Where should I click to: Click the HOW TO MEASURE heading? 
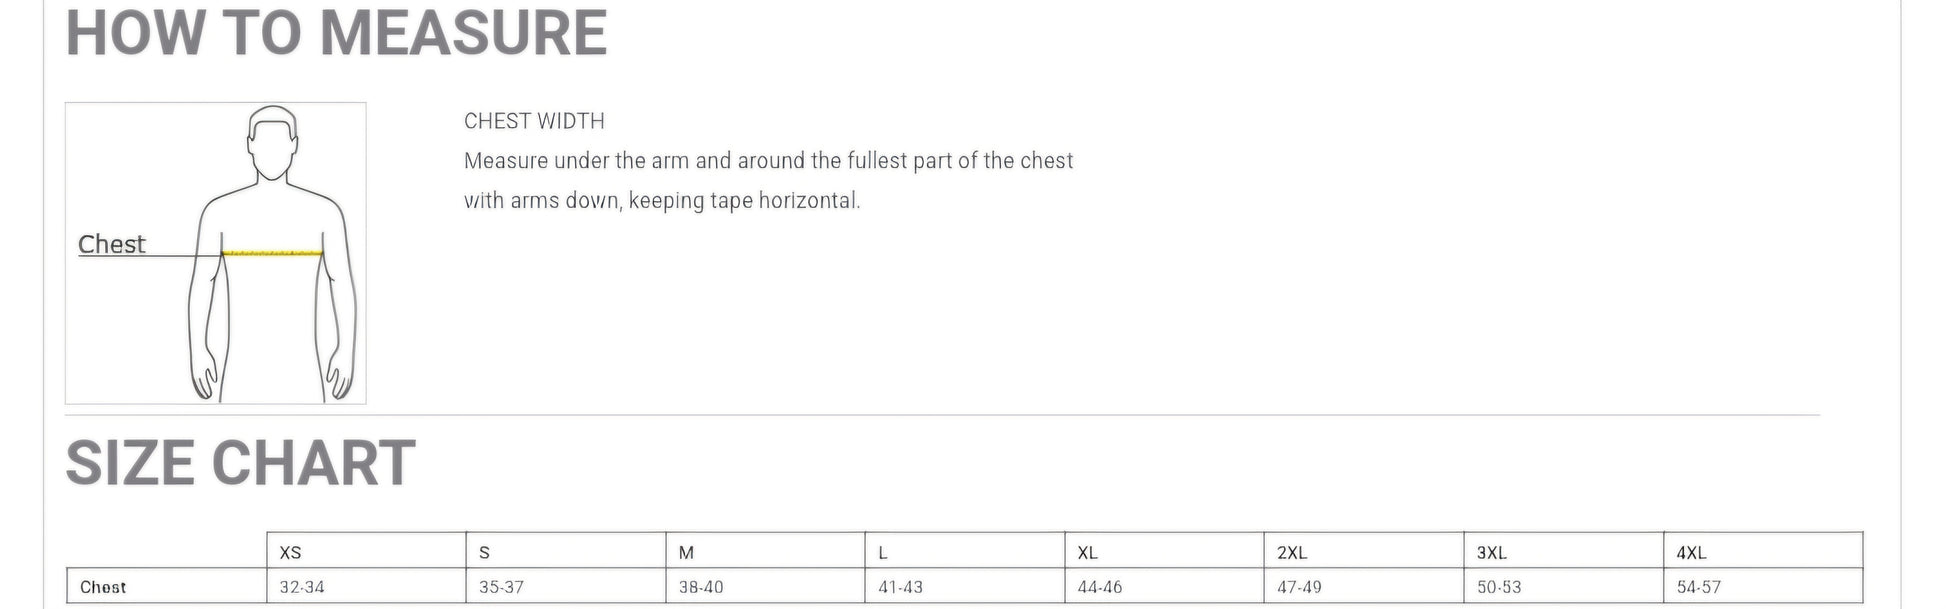[336, 33]
